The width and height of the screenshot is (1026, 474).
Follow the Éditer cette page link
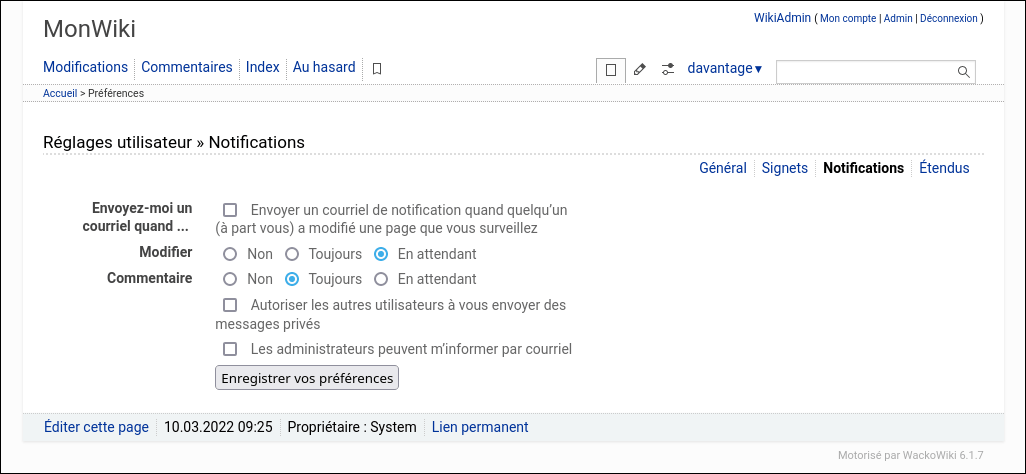point(96,427)
